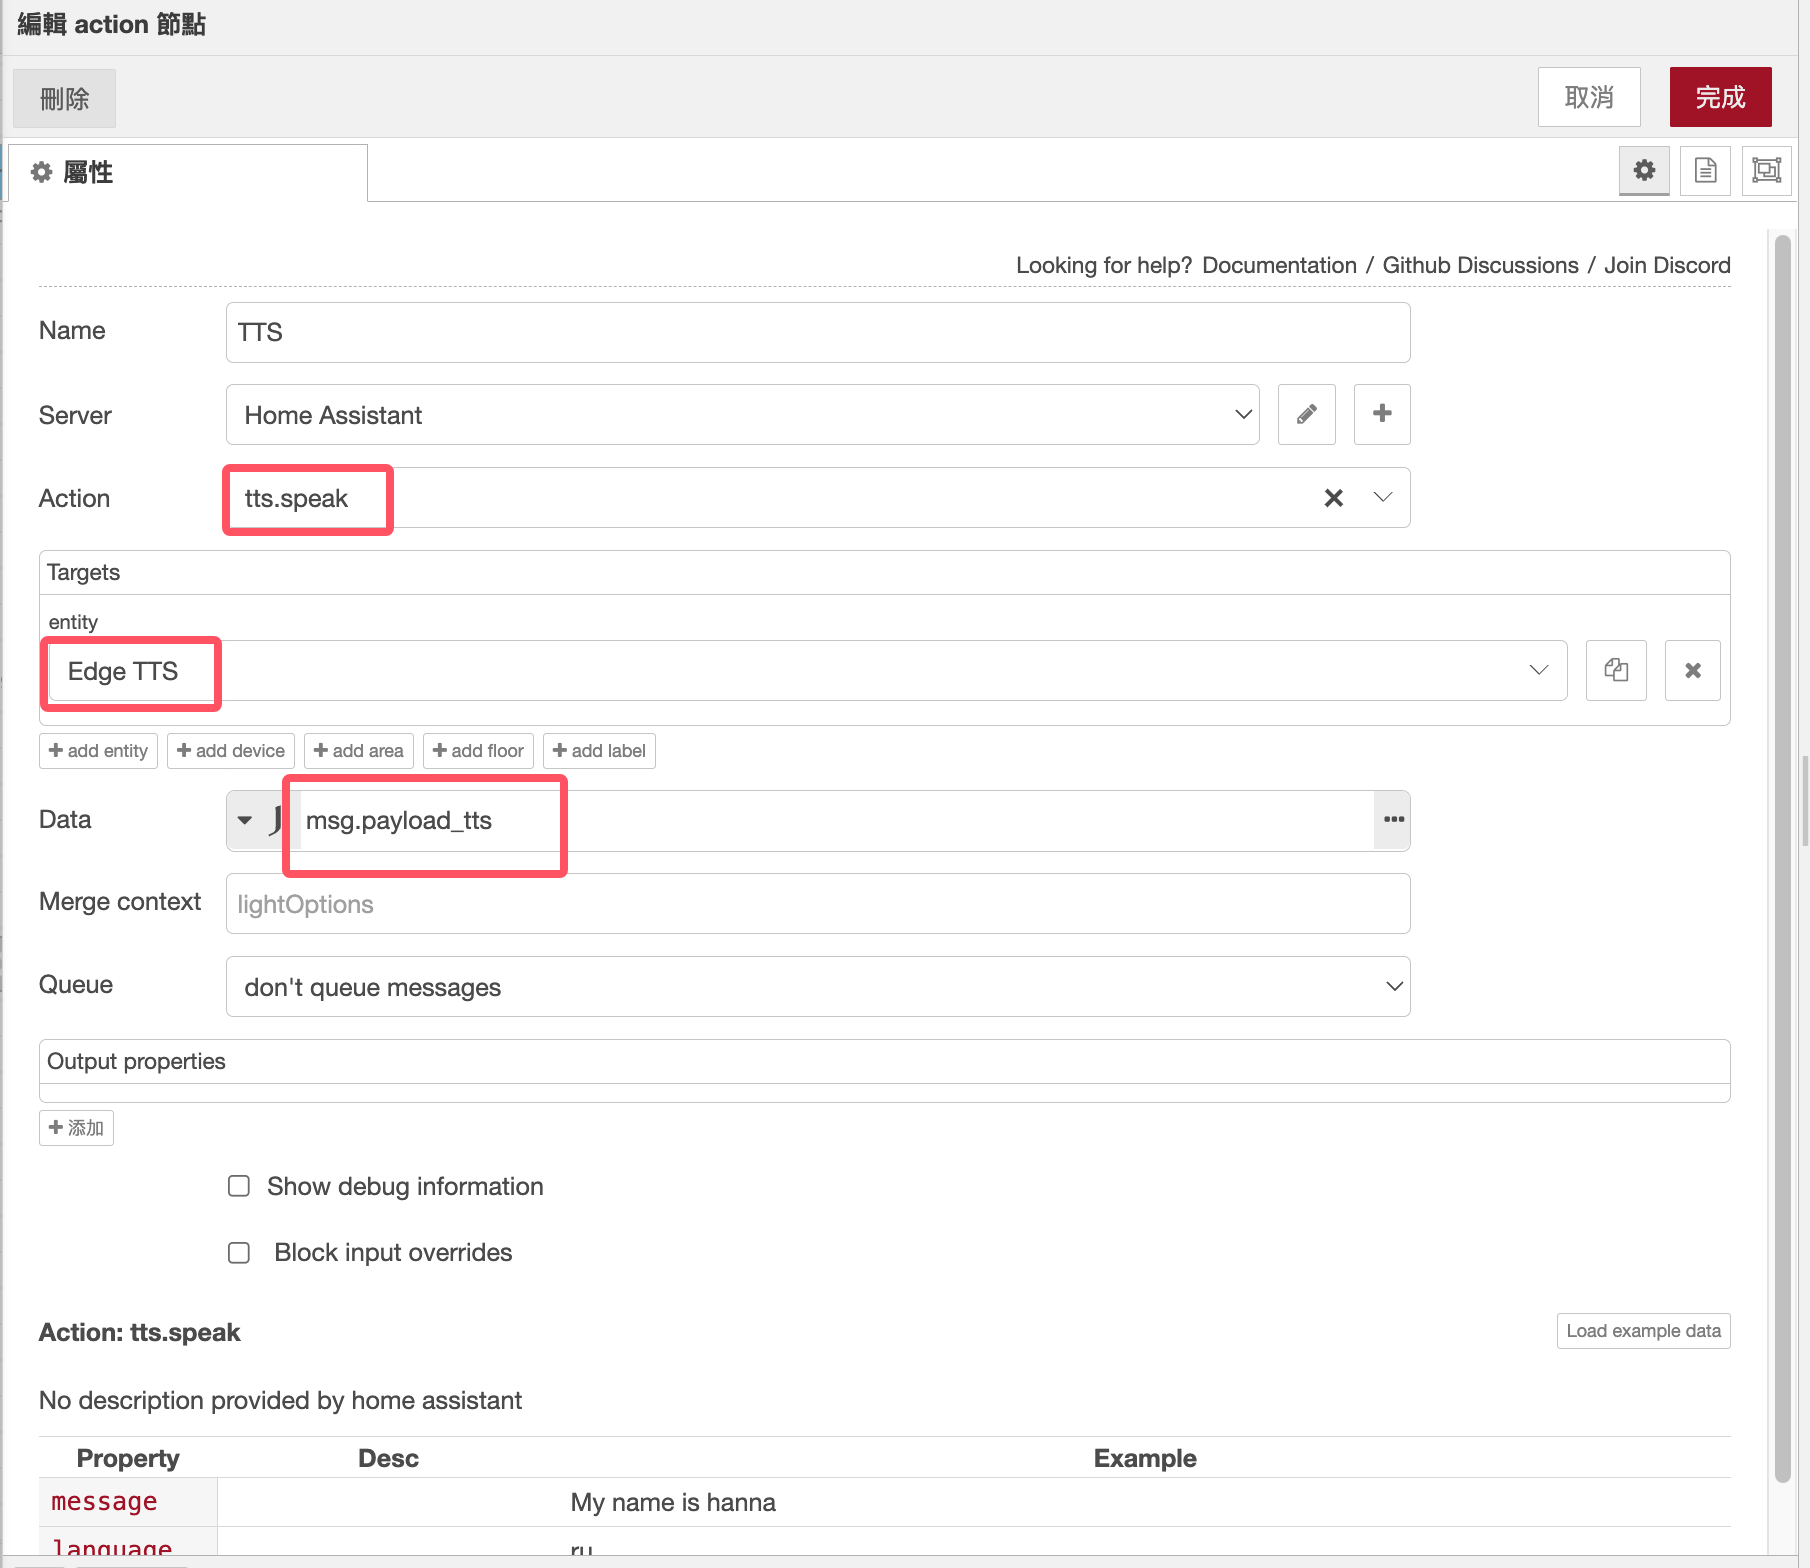The image size is (1810, 1568).
Task: Open Data type selector dropdown
Action: click(x=246, y=820)
